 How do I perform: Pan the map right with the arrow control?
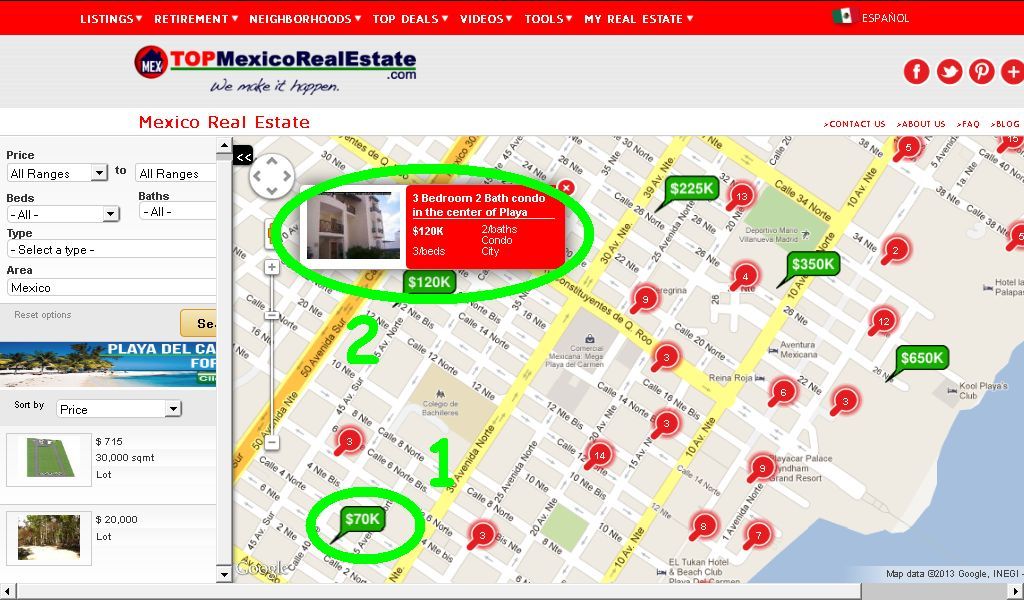pos(287,176)
